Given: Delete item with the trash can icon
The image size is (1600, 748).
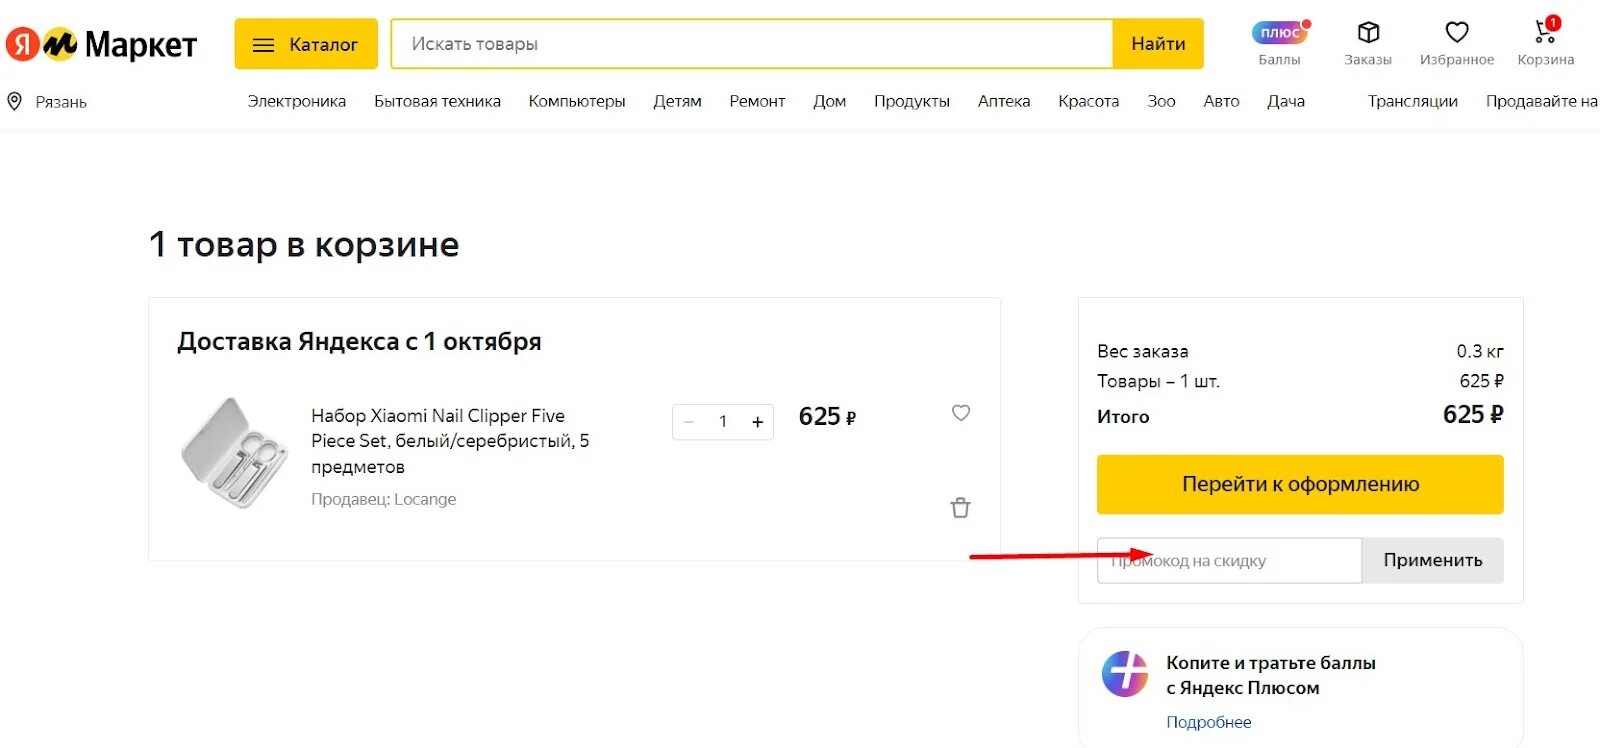Looking at the screenshot, I should 960,508.
